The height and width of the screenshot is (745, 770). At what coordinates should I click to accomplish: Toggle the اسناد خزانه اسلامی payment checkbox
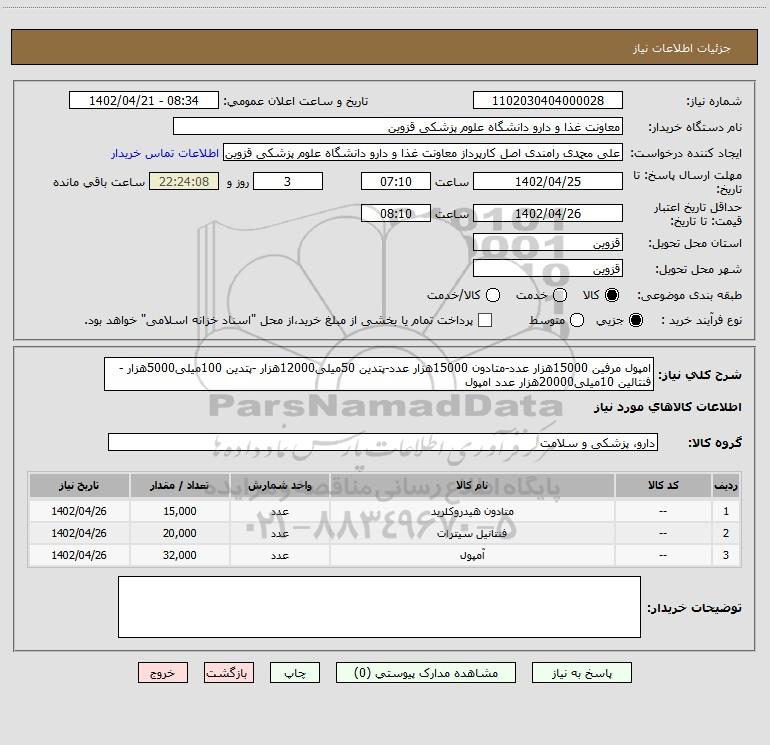pyautogui.click(x=485, y=320)
